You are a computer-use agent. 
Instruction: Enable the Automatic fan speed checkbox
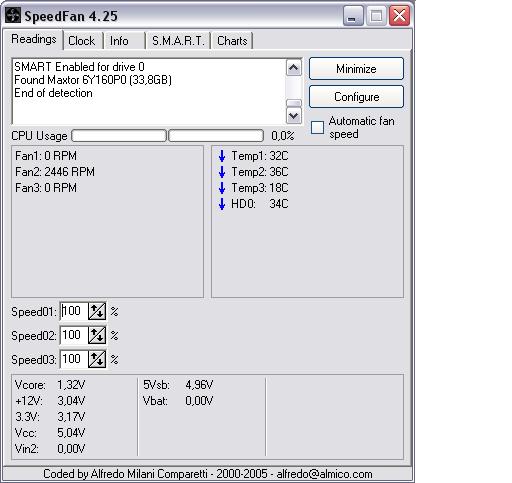pyautogui.click(x=317, y=127)
